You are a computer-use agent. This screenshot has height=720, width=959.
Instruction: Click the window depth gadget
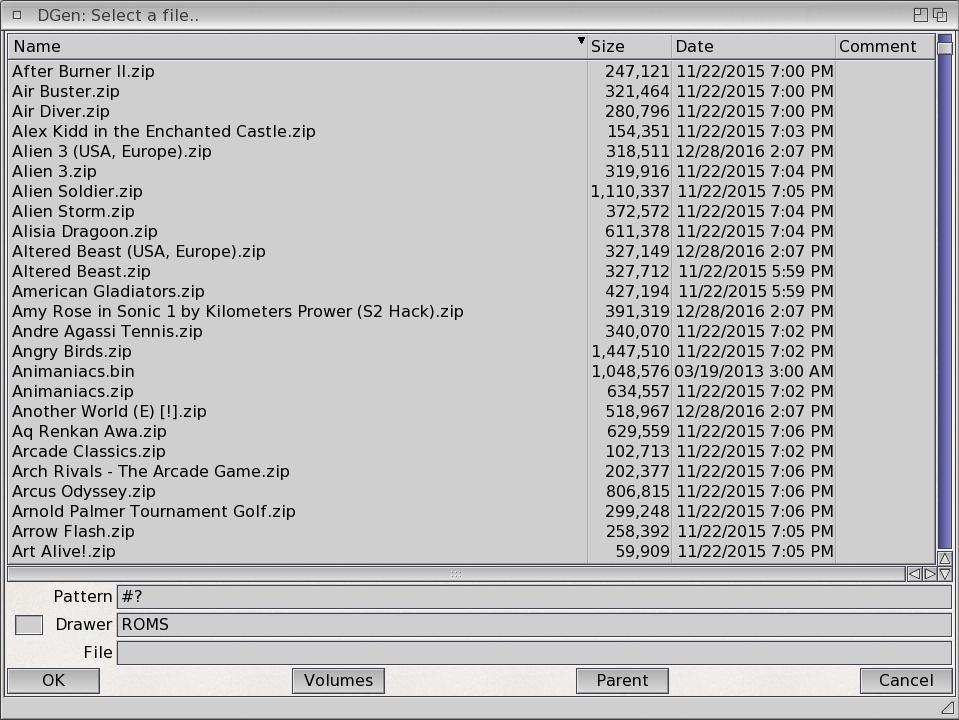[x=940, y=15]
